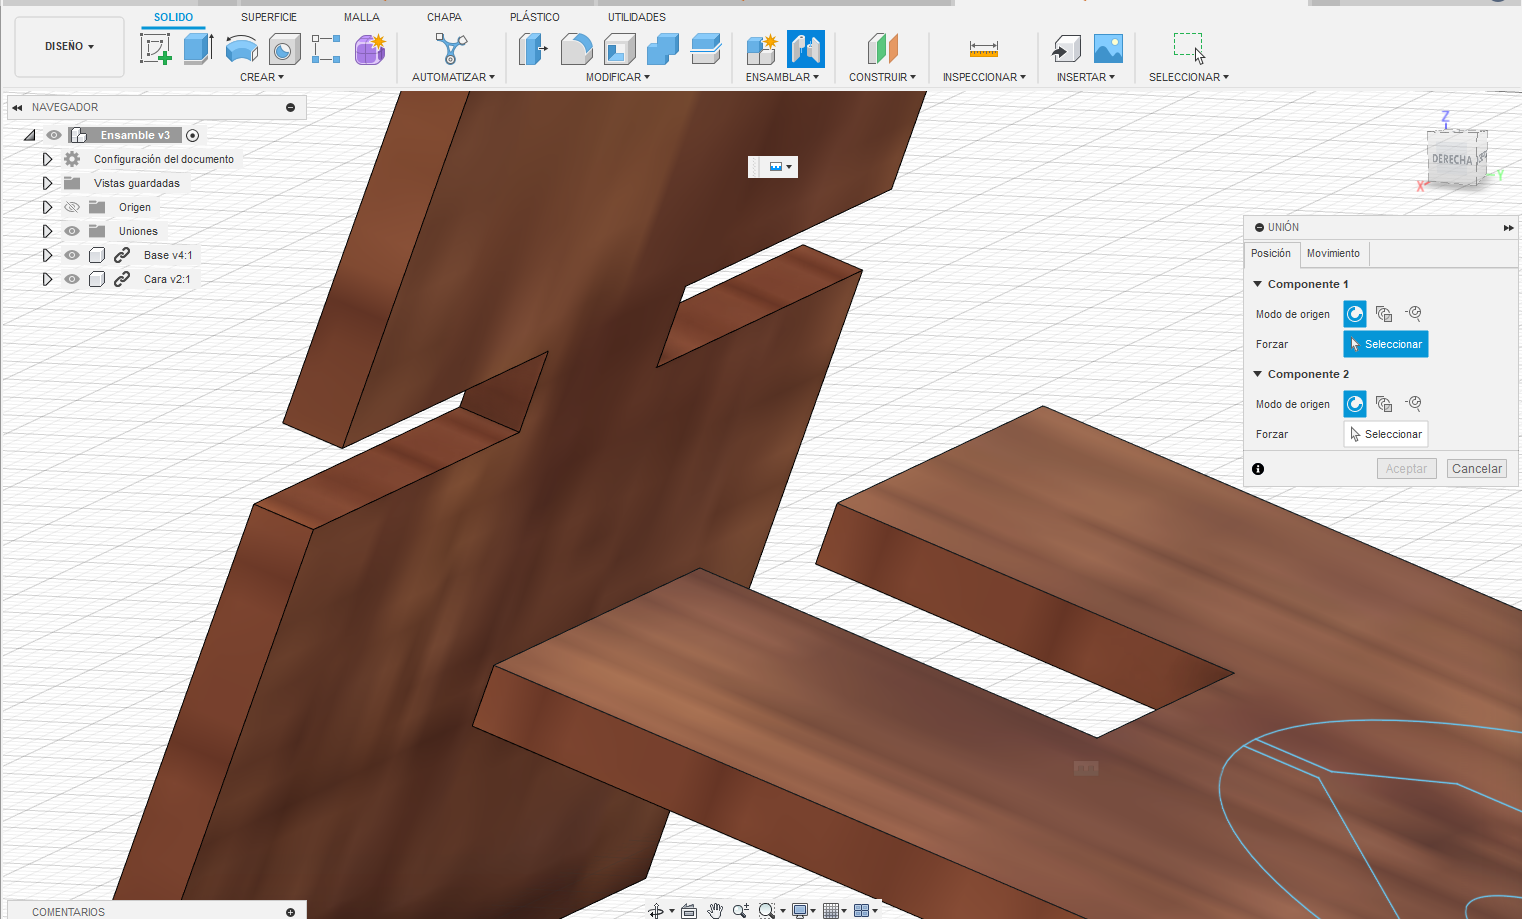1522x919 pixels.
Task: Expand Vistas guardadas node
Action: pyautogui.click(x=47, y=183)
